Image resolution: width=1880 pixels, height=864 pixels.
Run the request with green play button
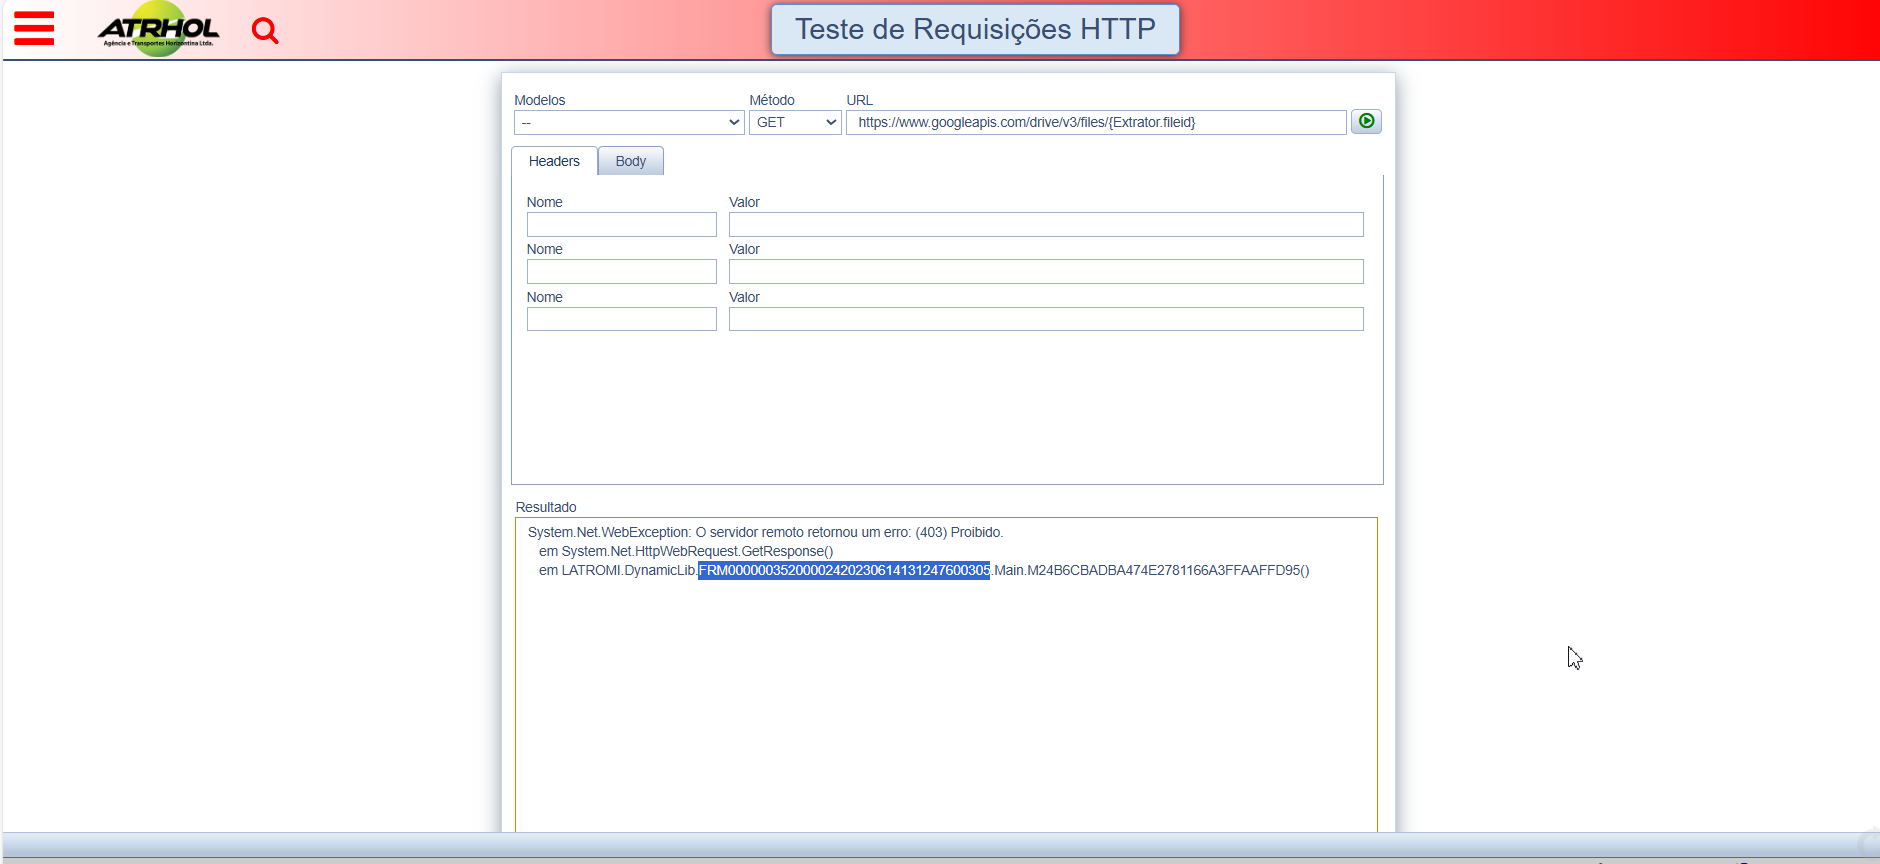tap(1366, 121)
